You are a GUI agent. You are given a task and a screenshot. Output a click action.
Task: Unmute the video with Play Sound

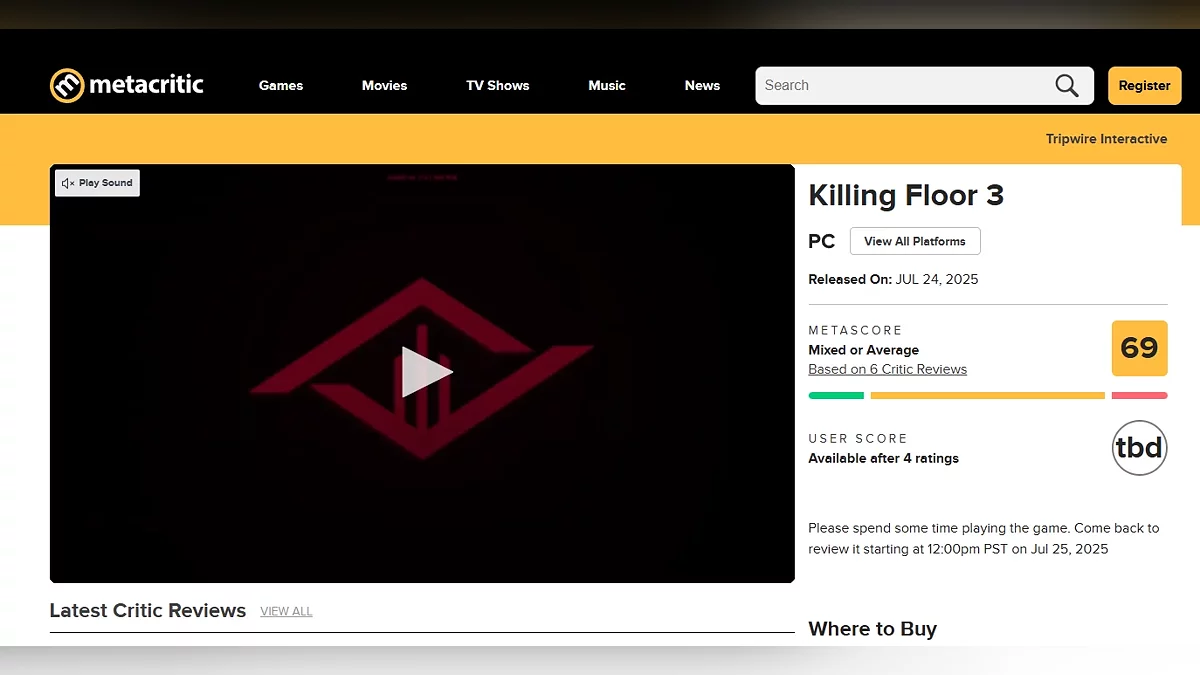97,183
